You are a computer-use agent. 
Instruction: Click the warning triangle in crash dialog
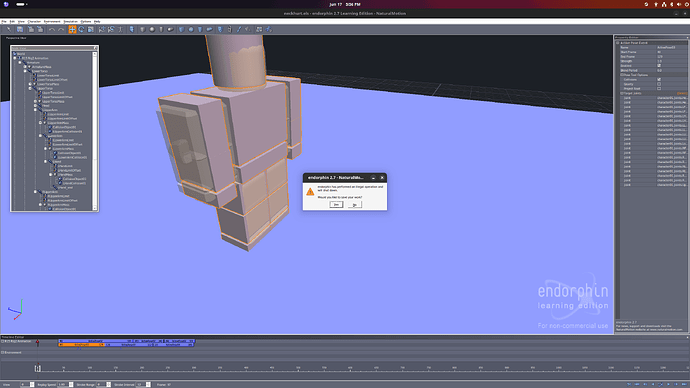(x=310, y=192)
